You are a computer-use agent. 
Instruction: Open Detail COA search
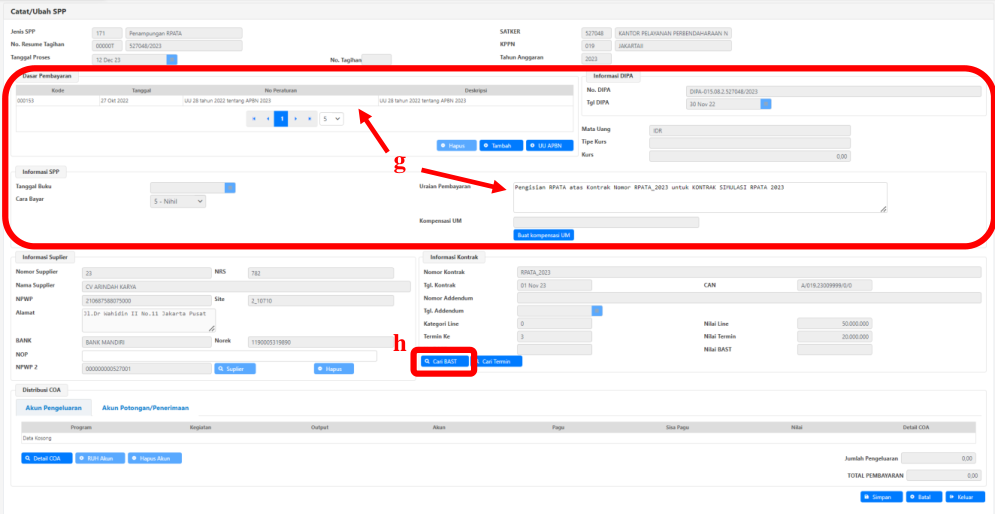[x=45, y=458]
